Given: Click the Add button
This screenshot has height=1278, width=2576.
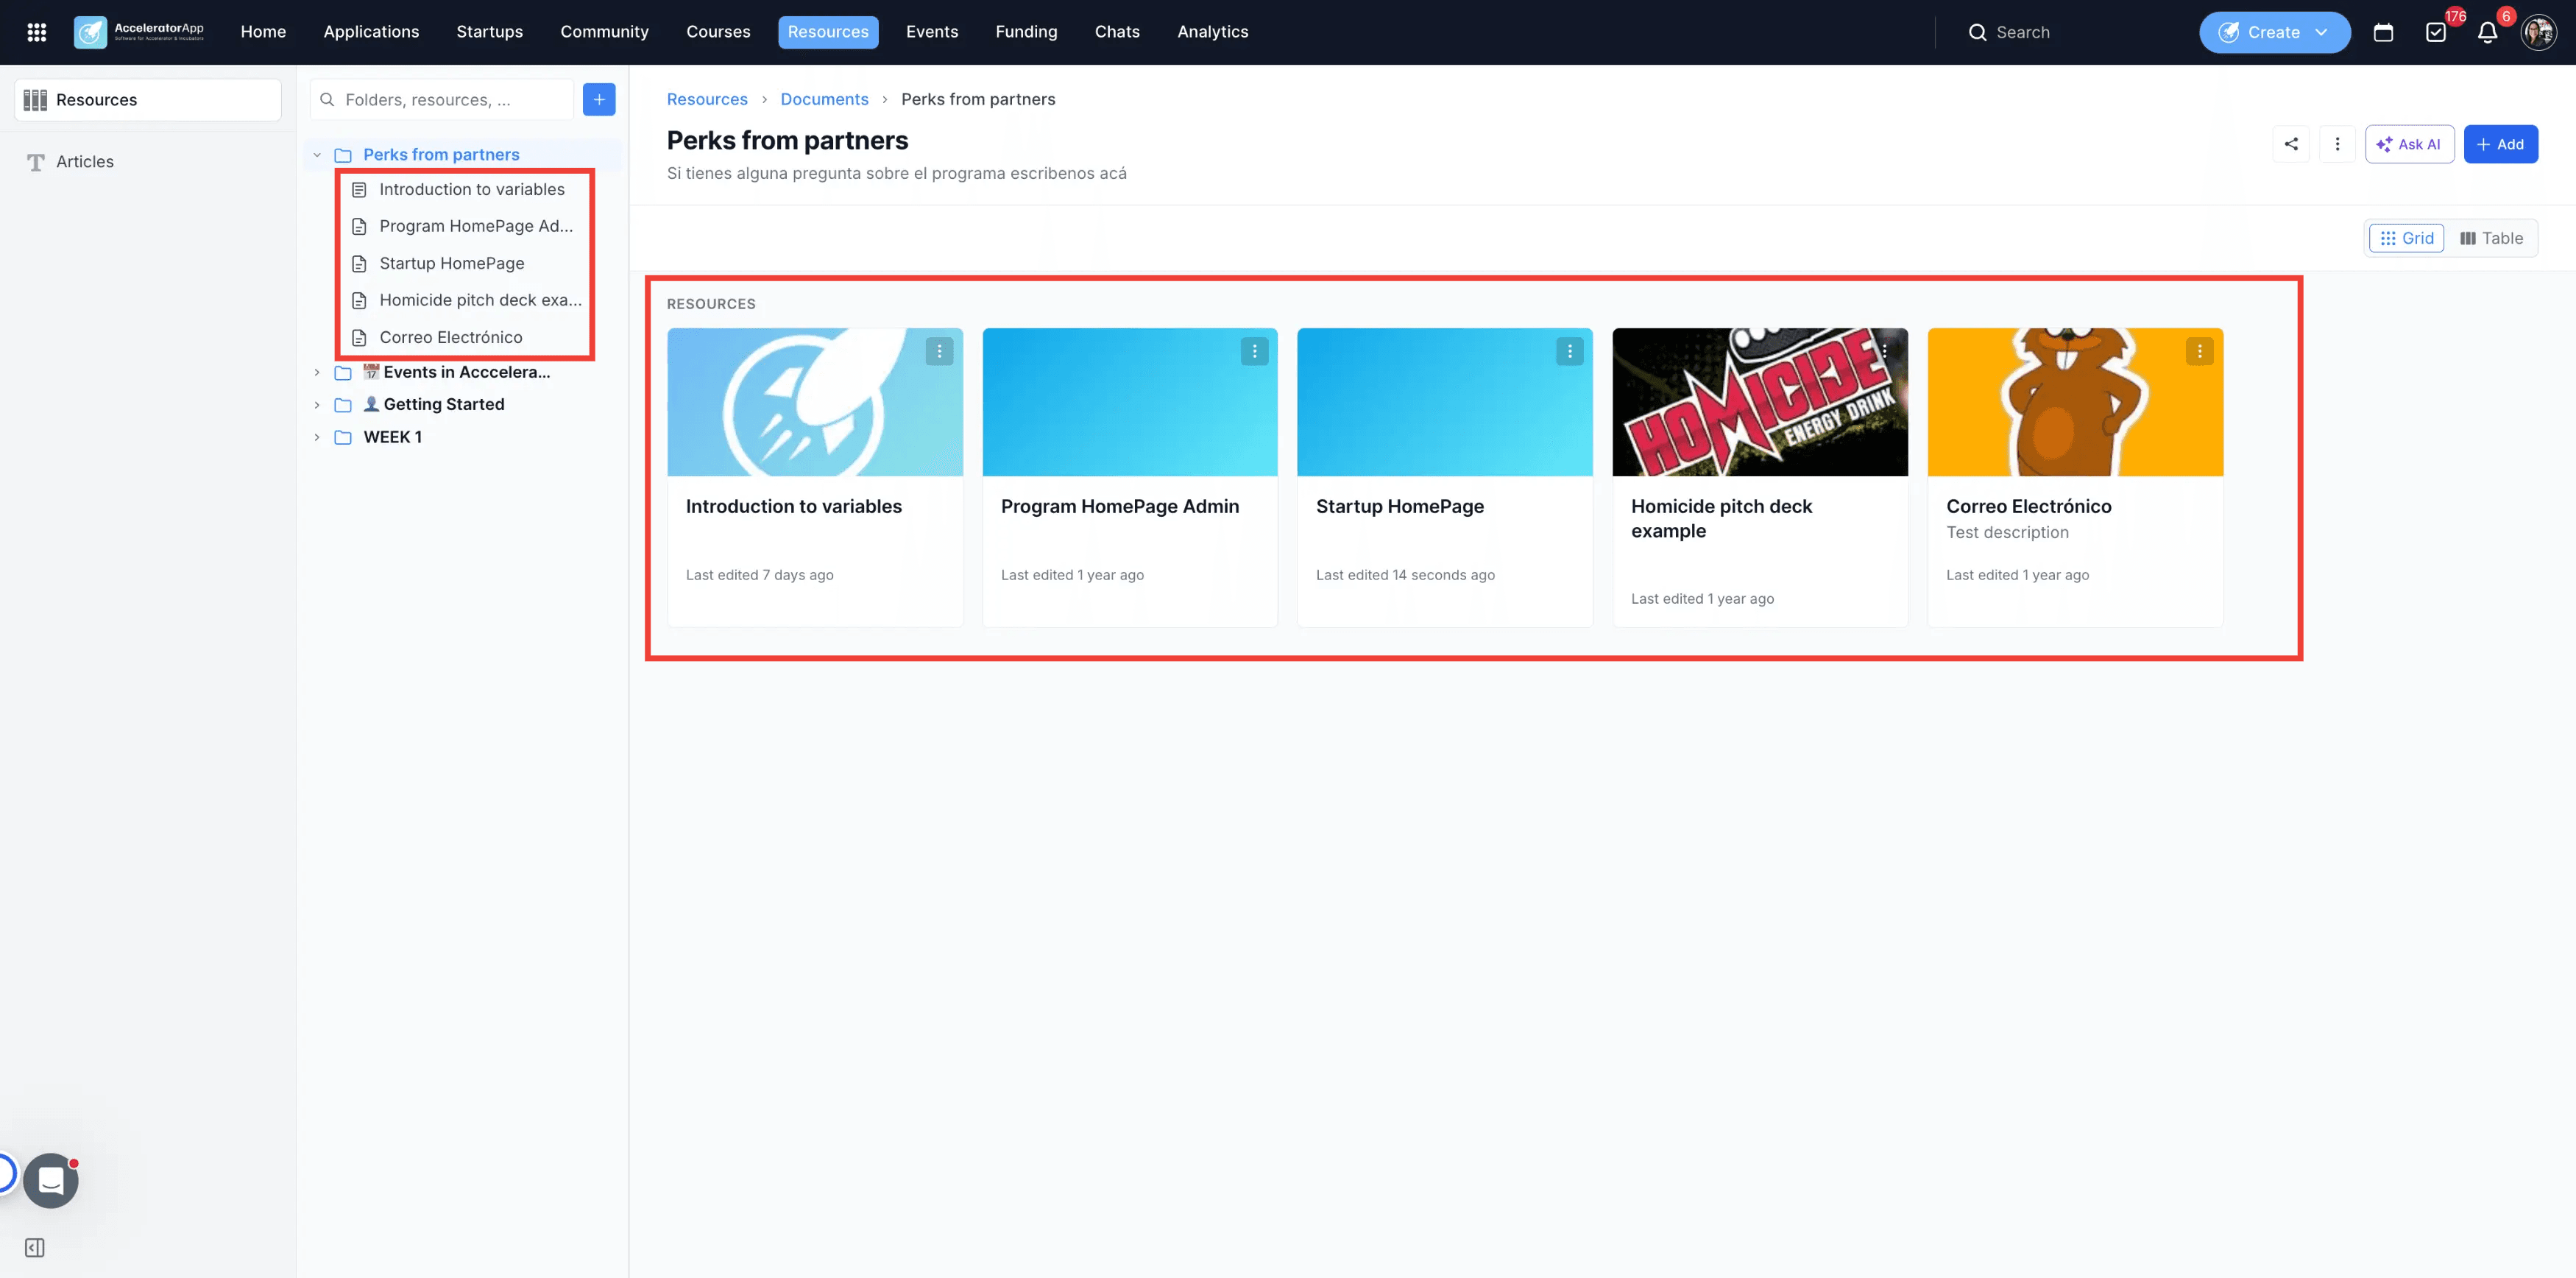Looking at the screenshot, I should click(2500, 144).
